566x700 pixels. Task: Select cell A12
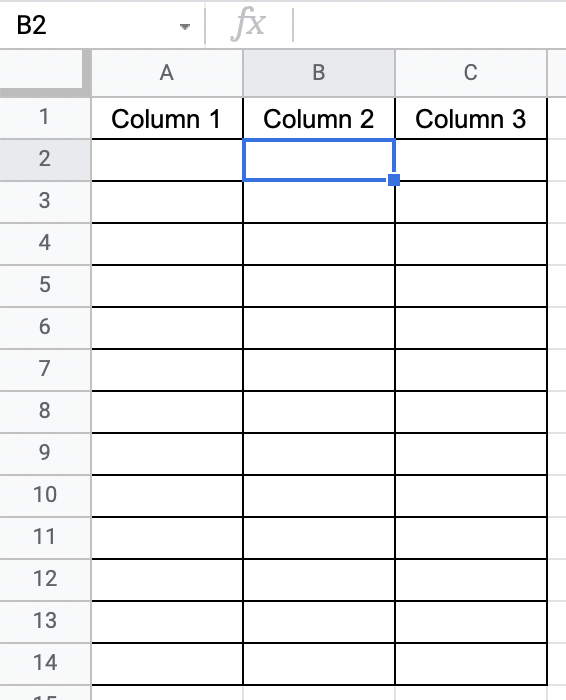click(167, 579)
